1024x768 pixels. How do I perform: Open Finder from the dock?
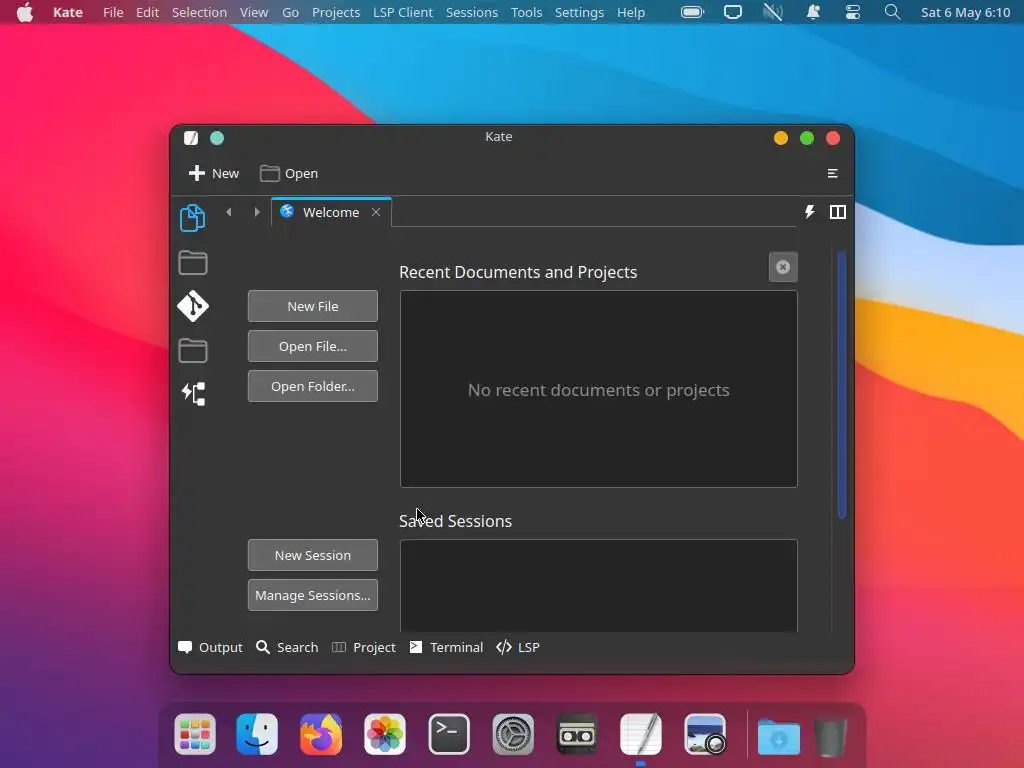[x=257, y=734]
